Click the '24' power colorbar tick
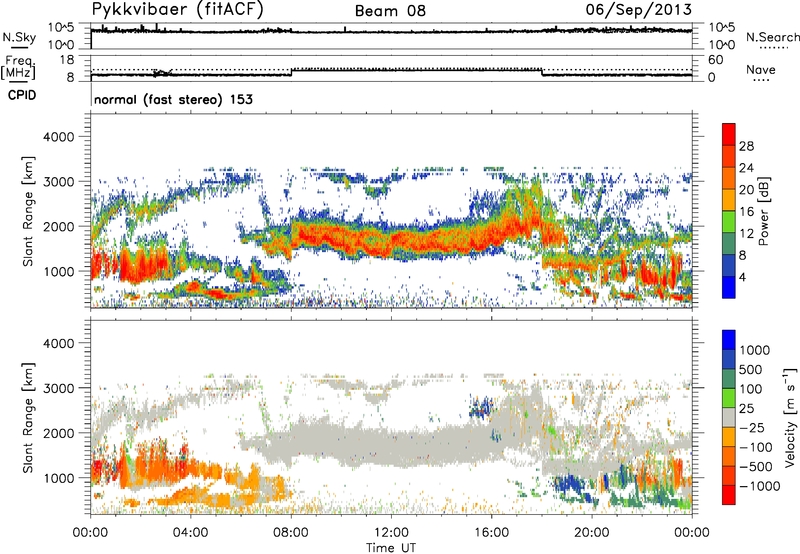Image resolution: width=800 pixels, height=554 pixels. (x=746, y=168)
